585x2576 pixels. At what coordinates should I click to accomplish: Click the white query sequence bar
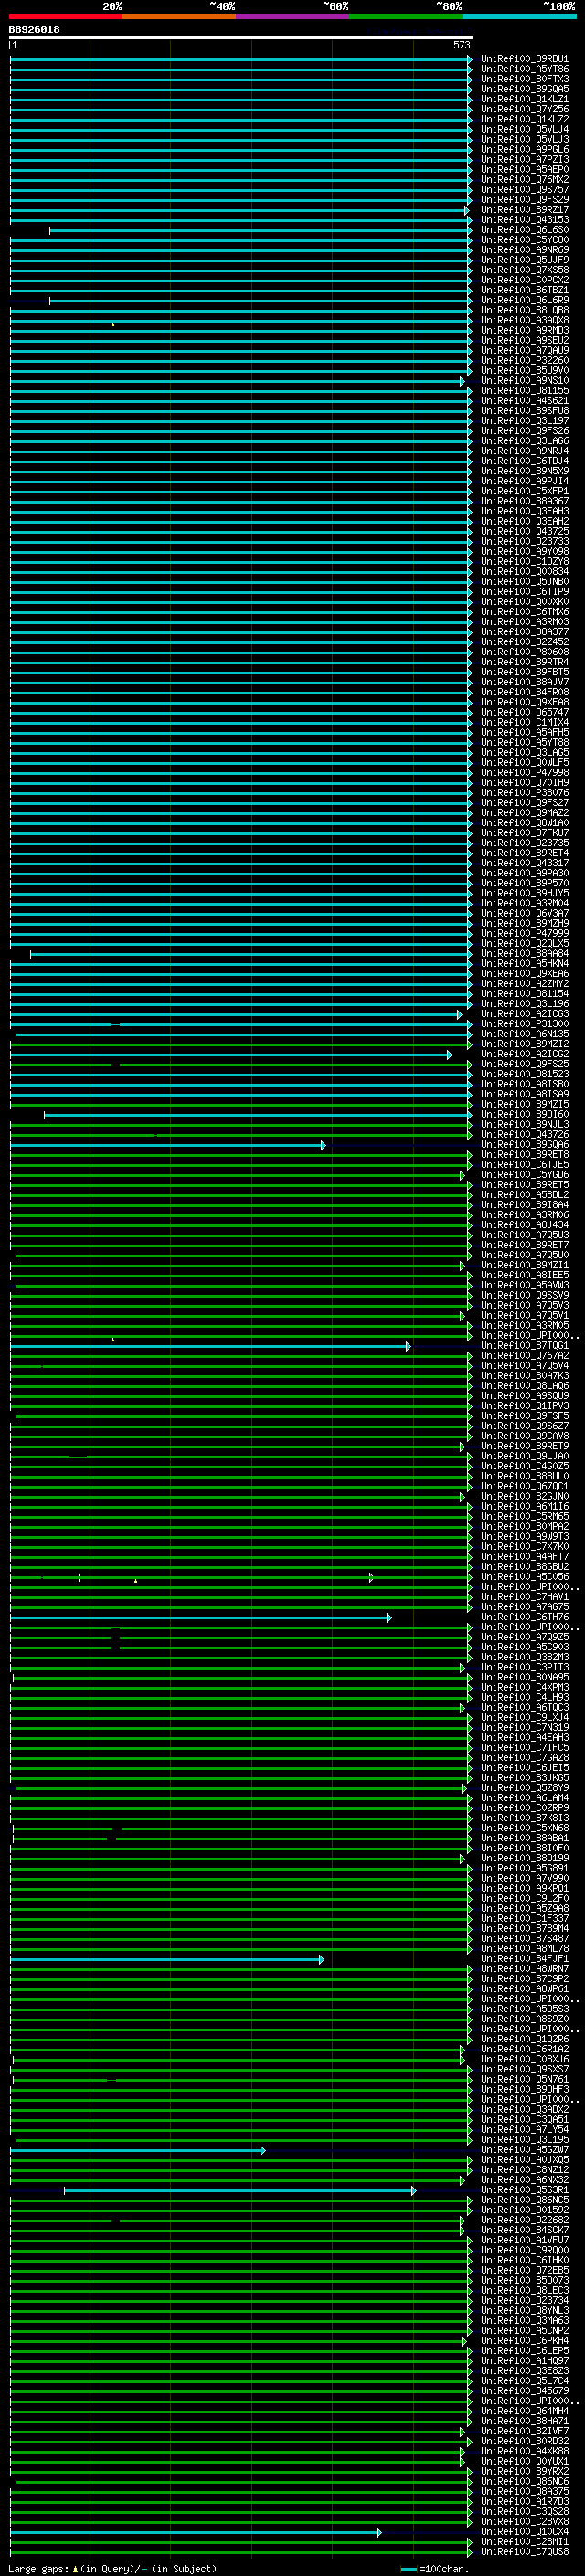(x=241, y=38)
